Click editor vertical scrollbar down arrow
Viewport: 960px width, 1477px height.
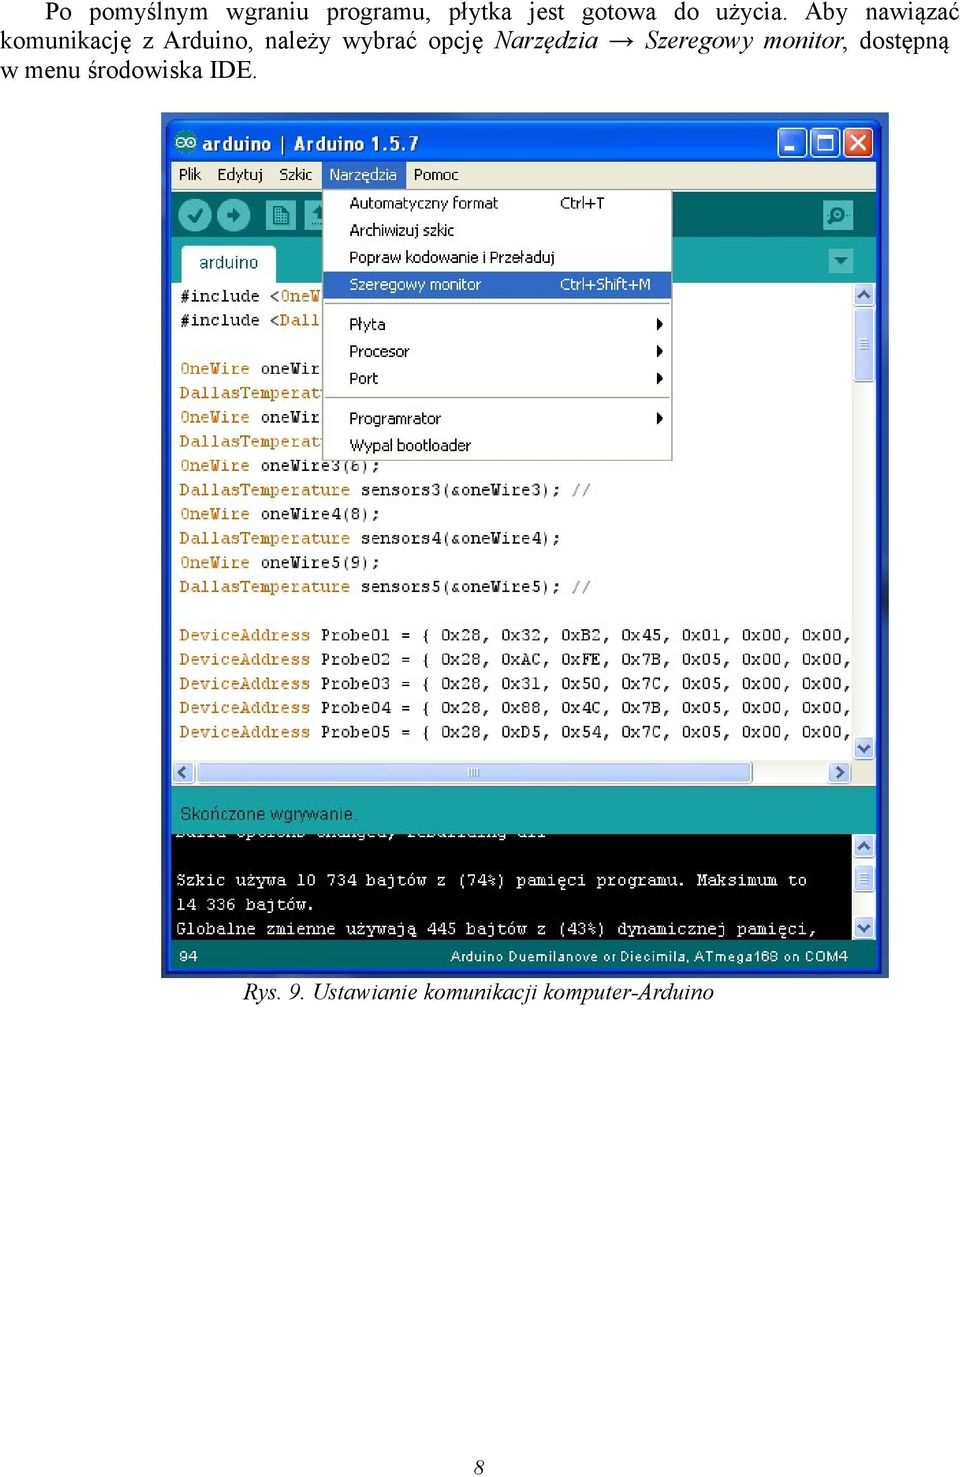coord(864,748)
